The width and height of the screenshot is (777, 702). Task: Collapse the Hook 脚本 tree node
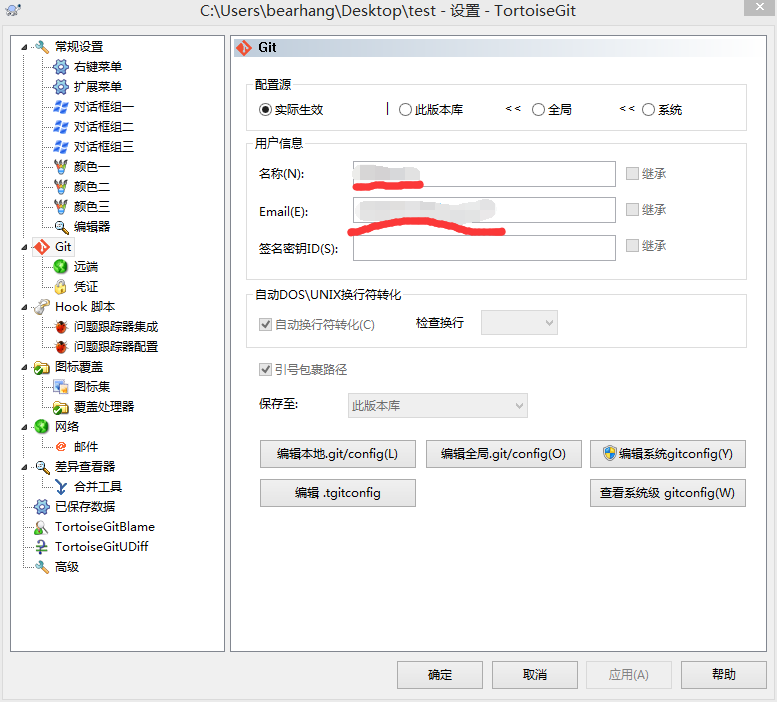pos(24,307)
